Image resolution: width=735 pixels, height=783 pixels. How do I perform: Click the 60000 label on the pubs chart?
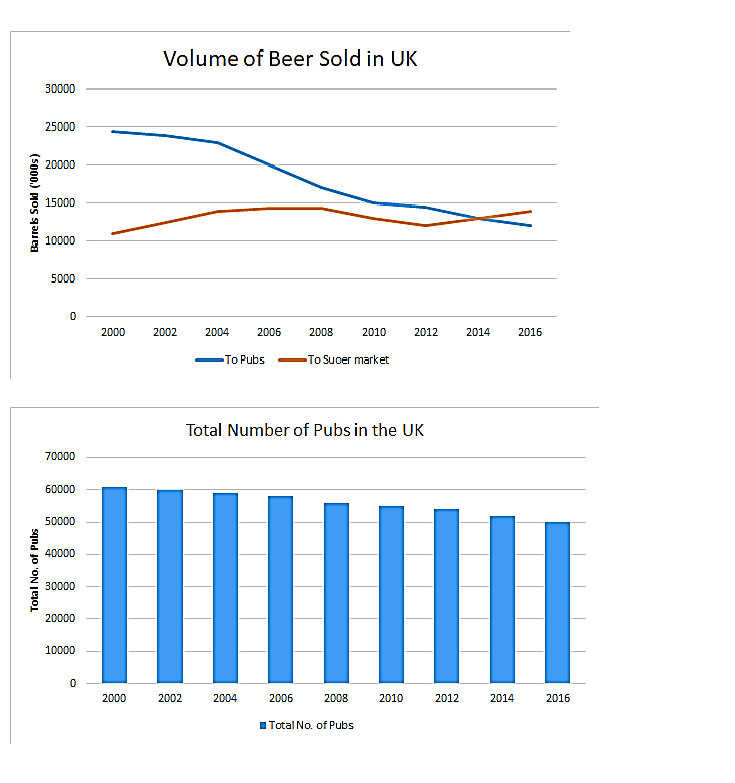(x=60, y=489)
